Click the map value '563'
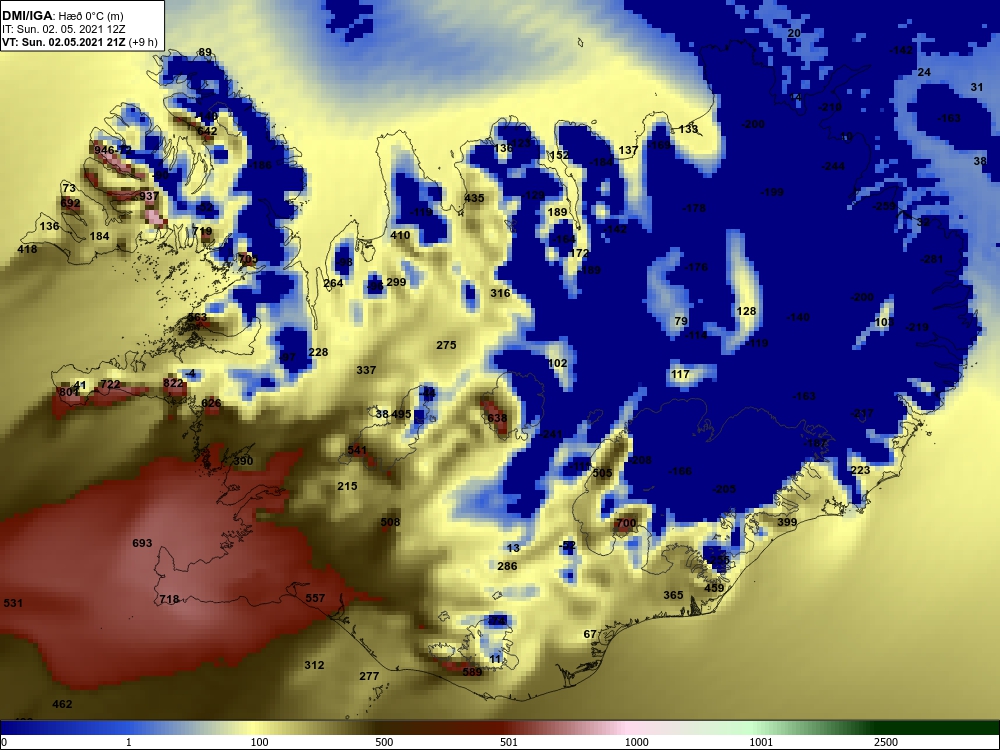Image resolution: width=1000 pixels, height=750 pixels. pos(197,317)
